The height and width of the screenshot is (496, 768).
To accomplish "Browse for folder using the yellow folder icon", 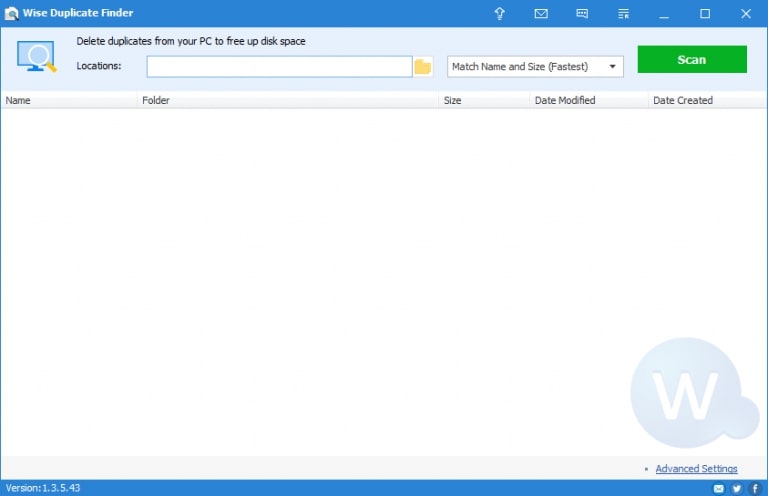I will tap(423, 67).
